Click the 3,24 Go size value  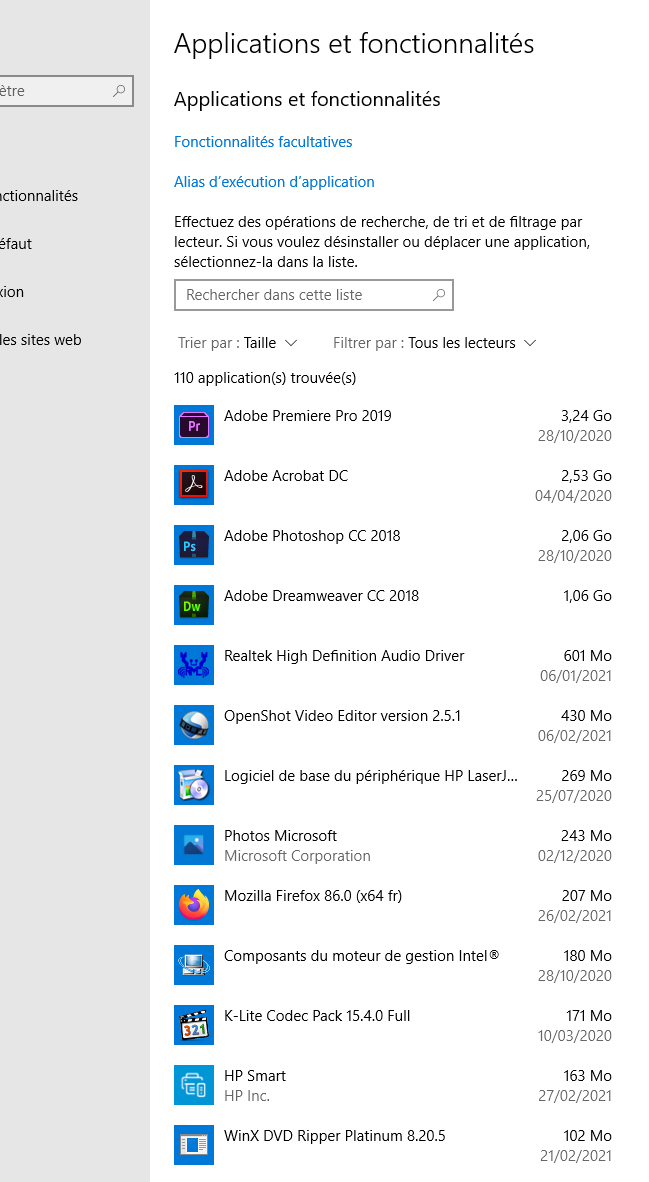point(586,415)
